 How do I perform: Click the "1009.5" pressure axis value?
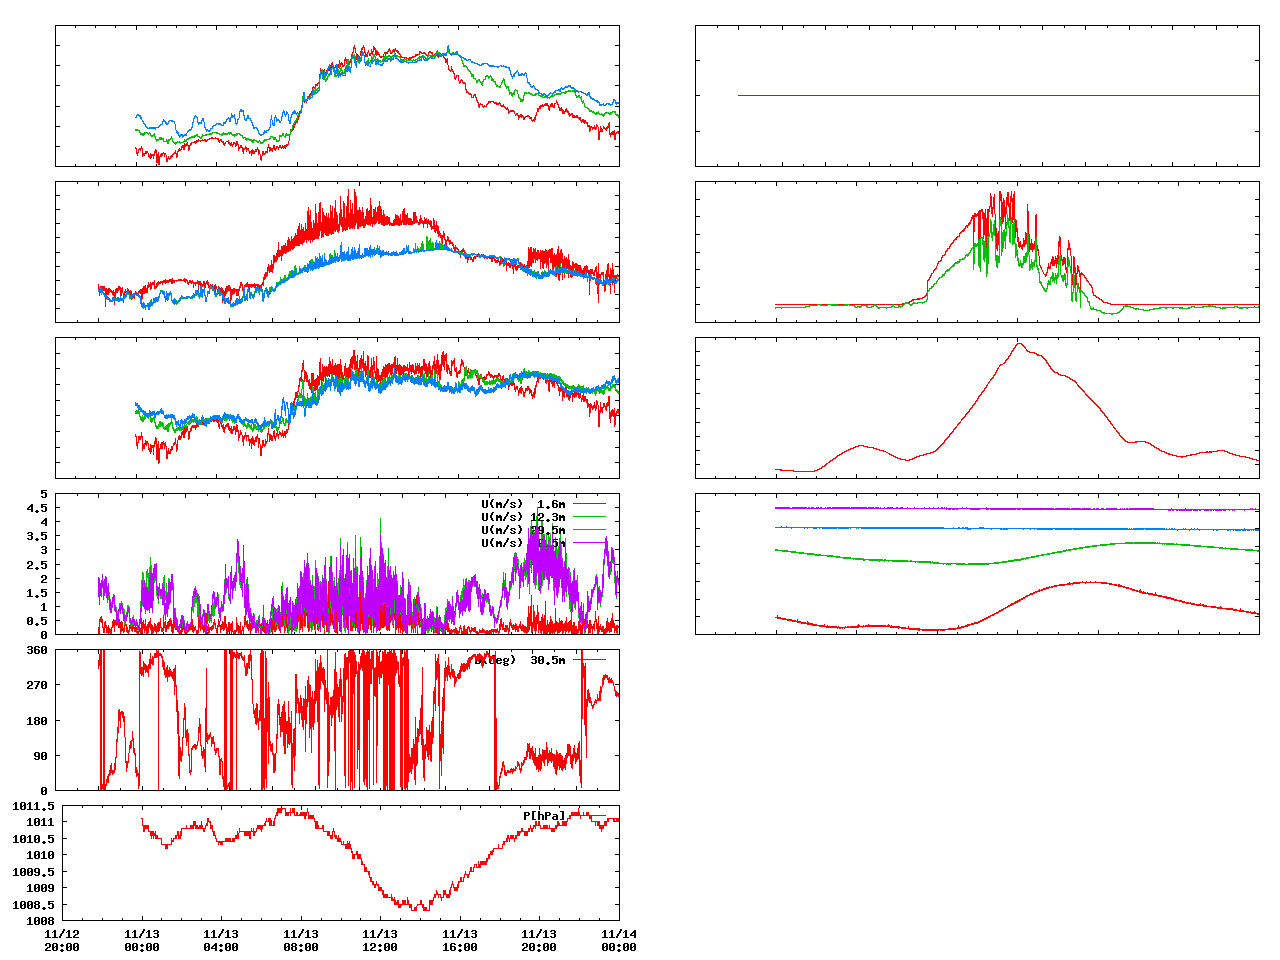[34, 872]
